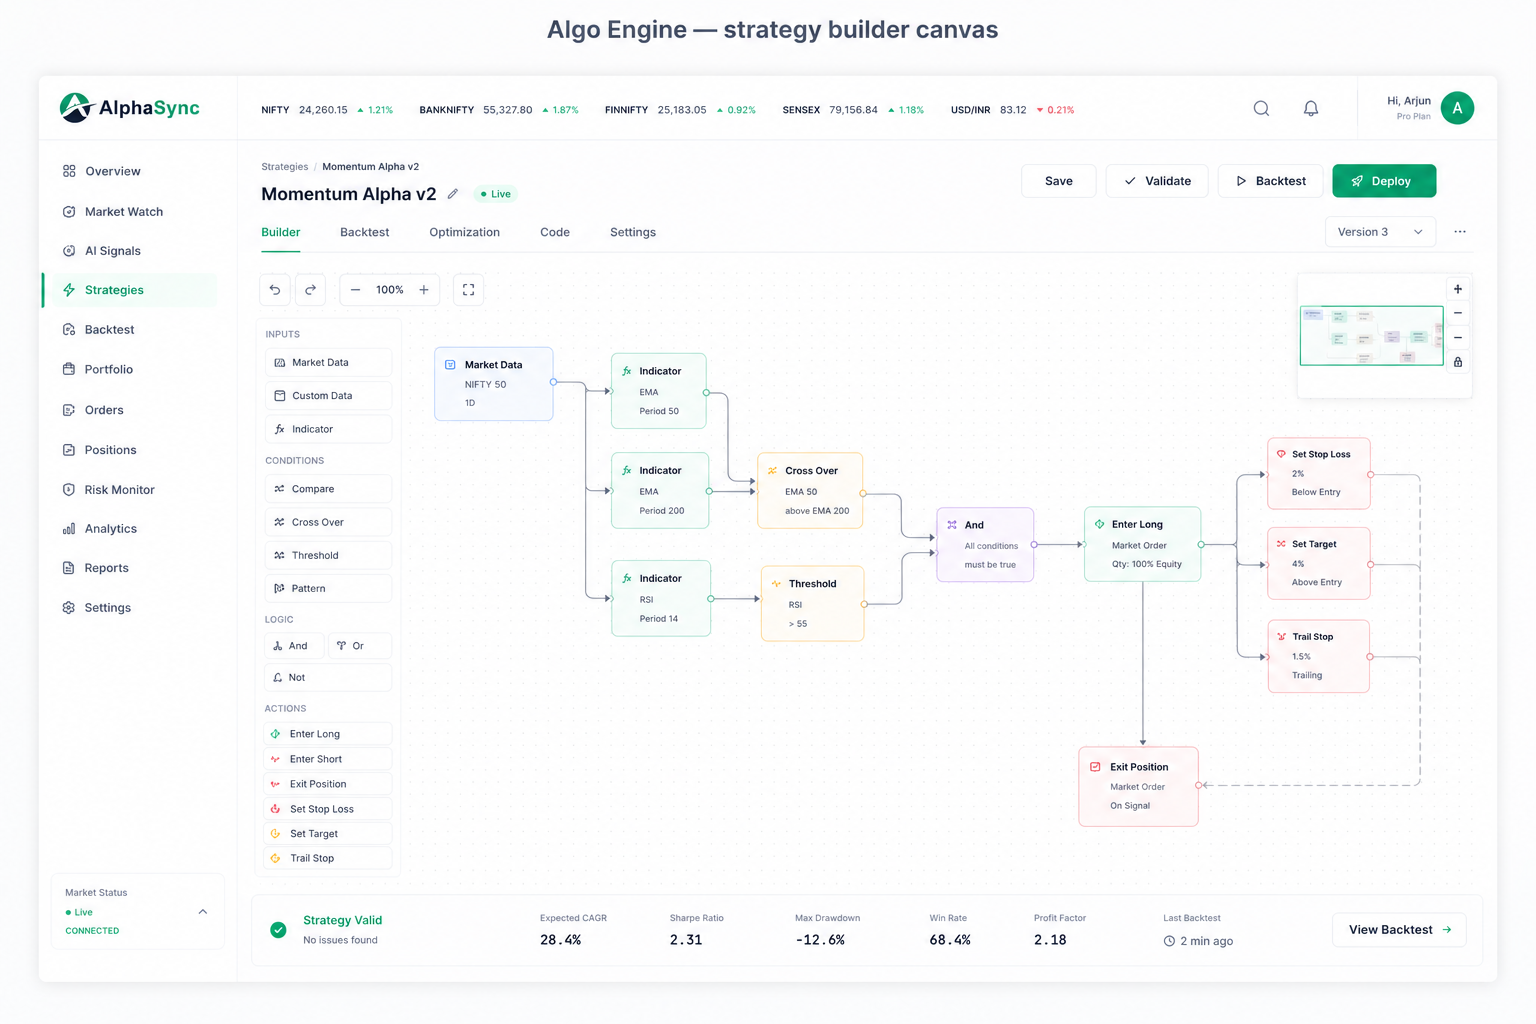Select the Trail Stop 1.5% node
1536x1024 pixels.
pyautogui.click(x=1319, y=656)
